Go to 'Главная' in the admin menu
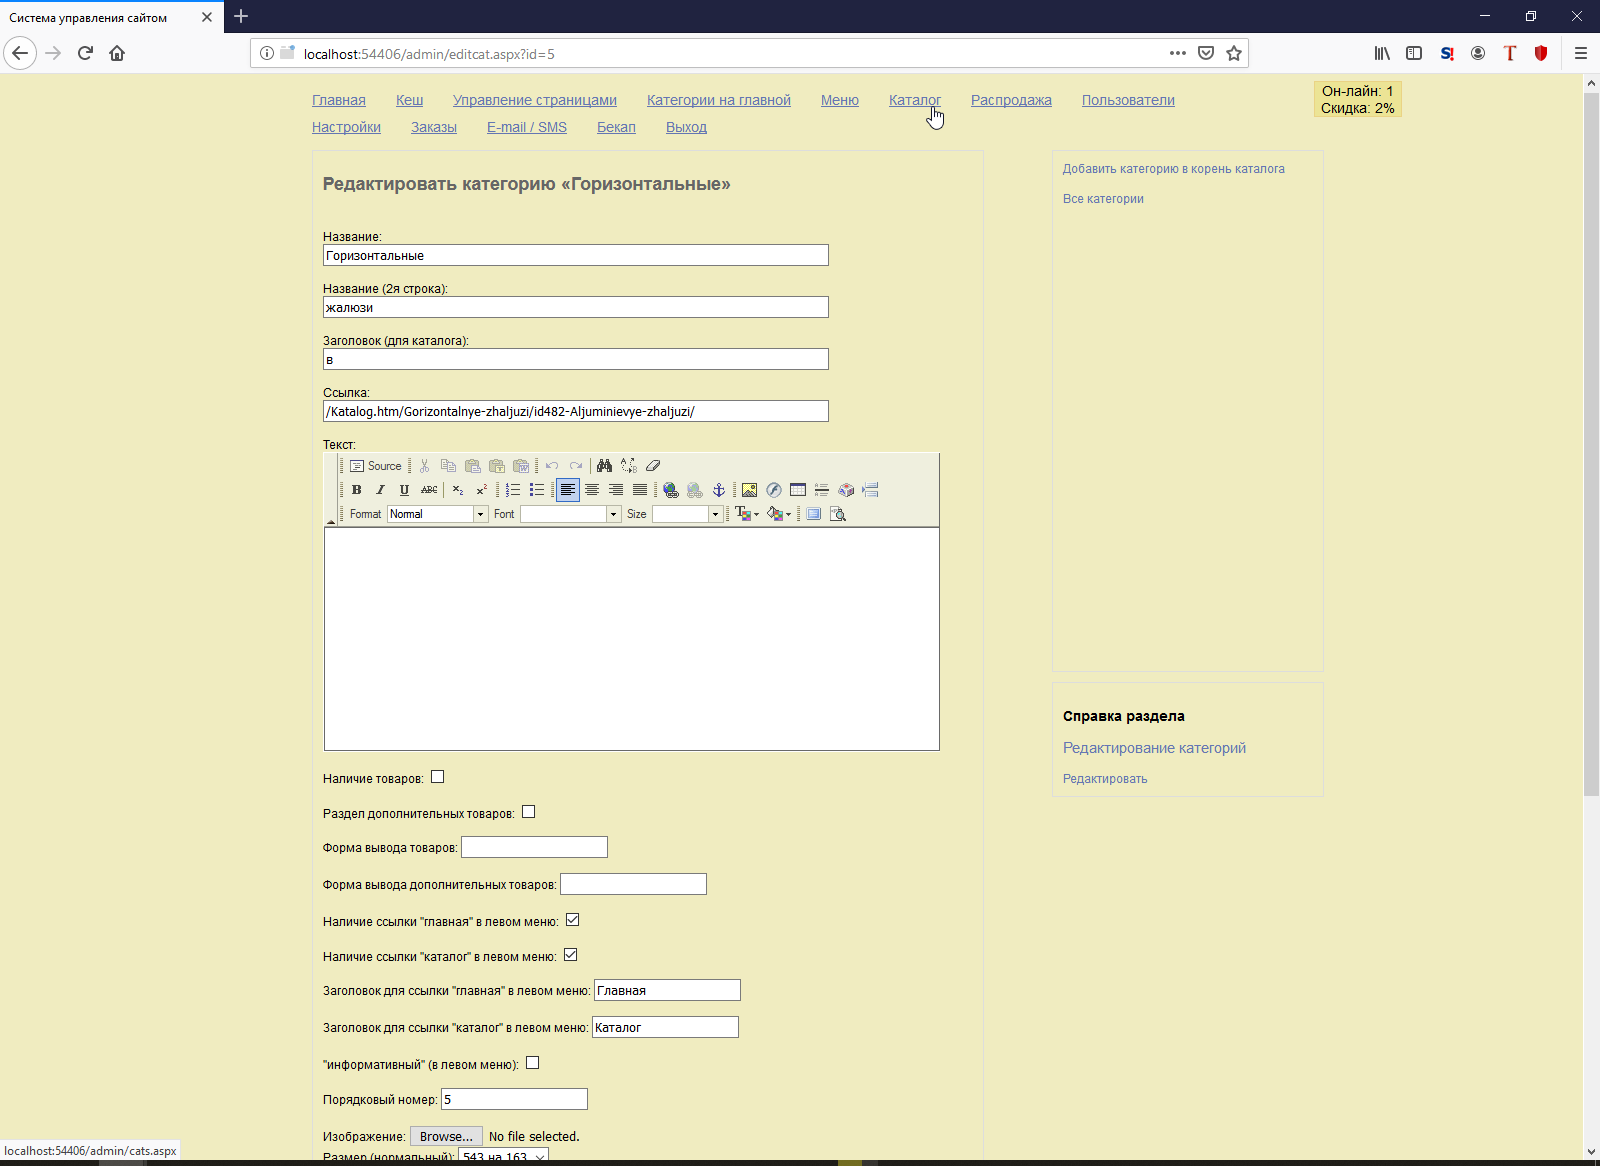 [339, 100]
